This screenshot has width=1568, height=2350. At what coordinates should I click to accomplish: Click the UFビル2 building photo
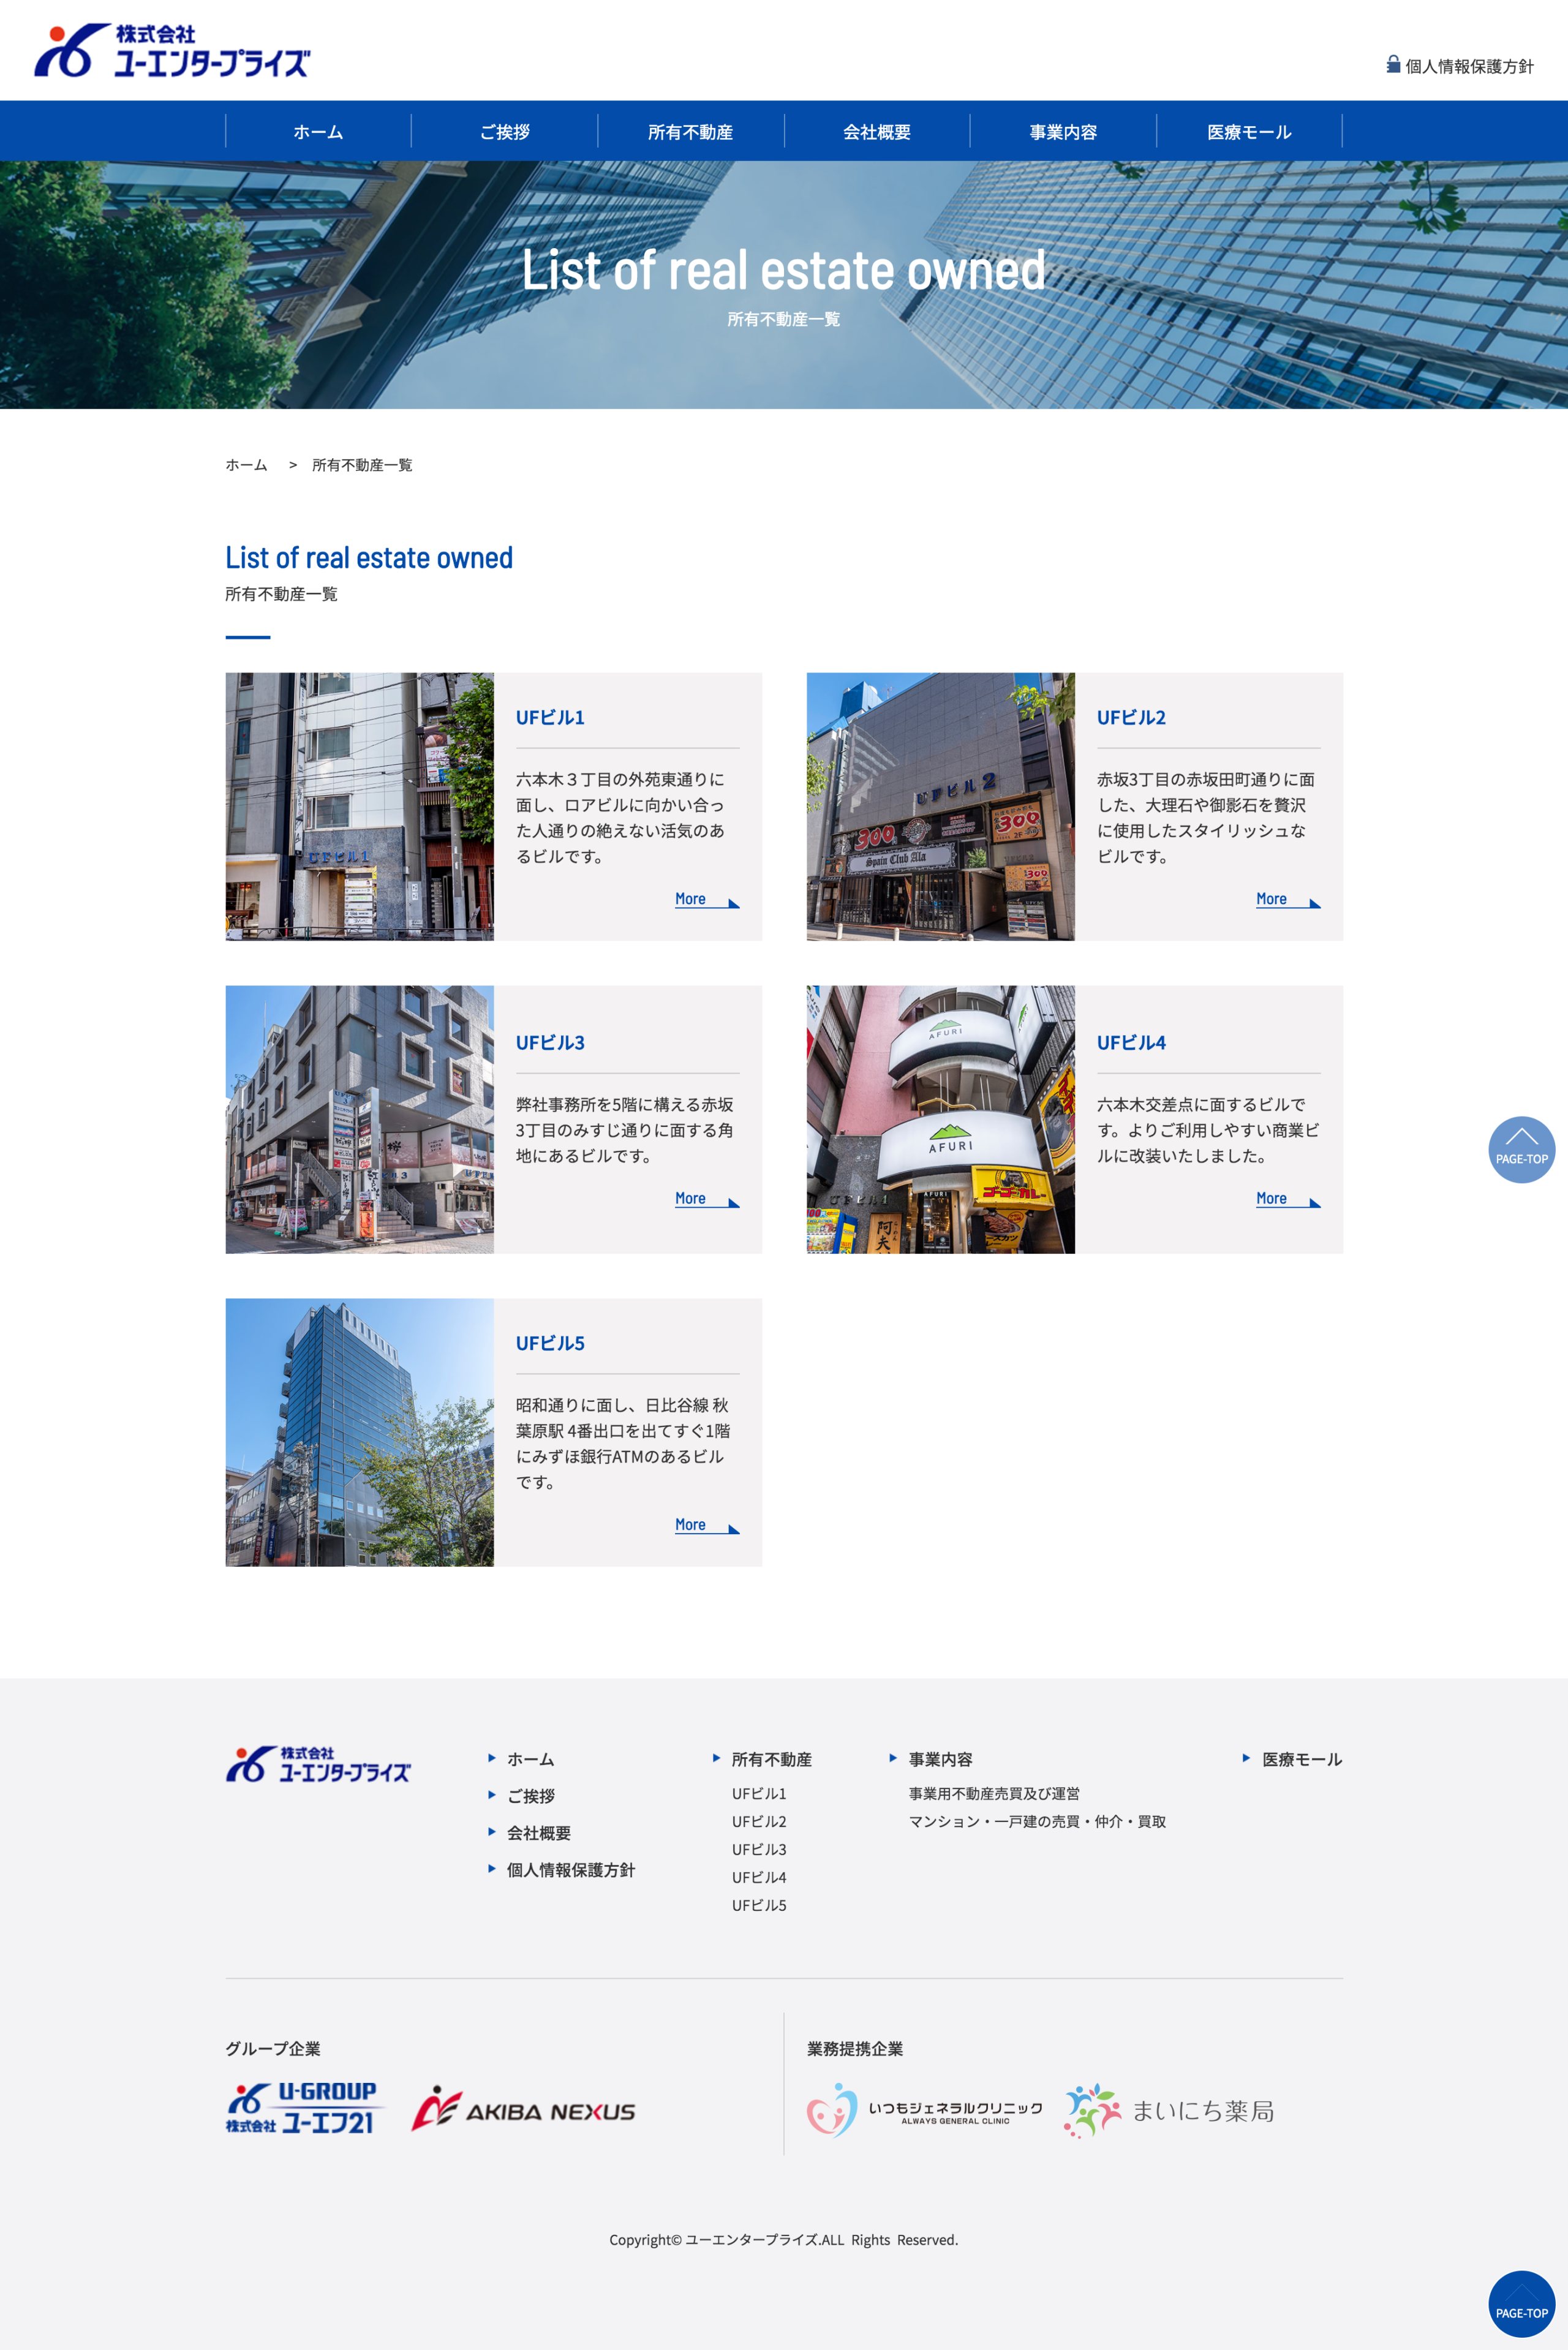940,806
